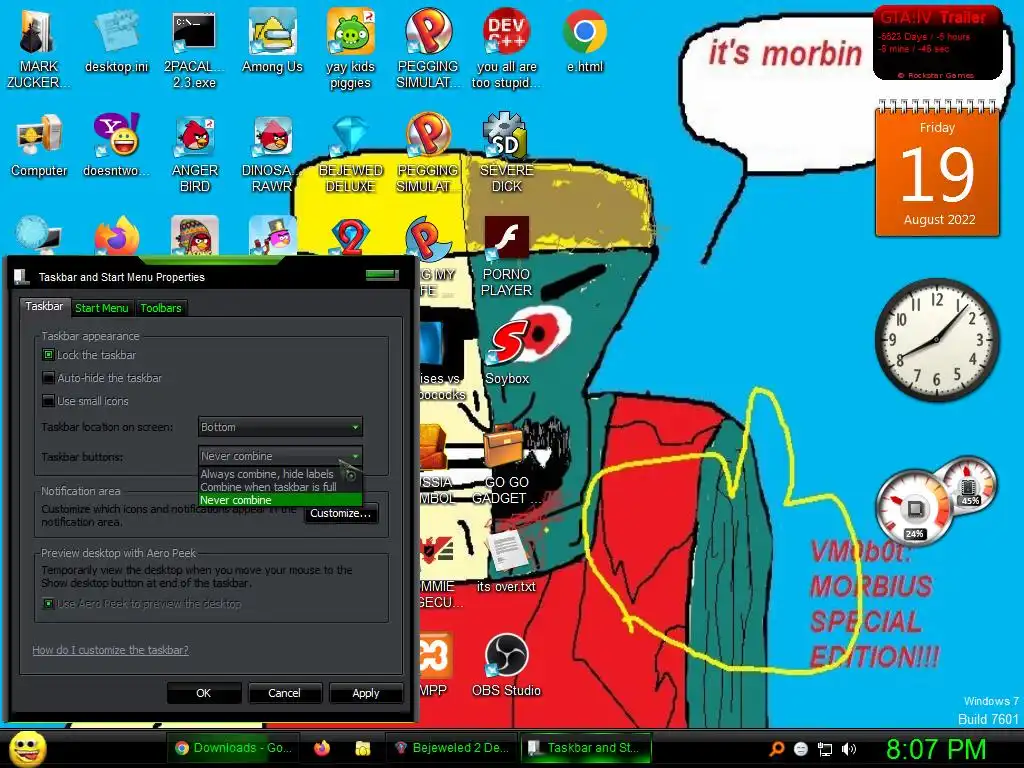Click the Cancel button
The width and height of the screenshot is (1024, 768).
pos(284,693)
